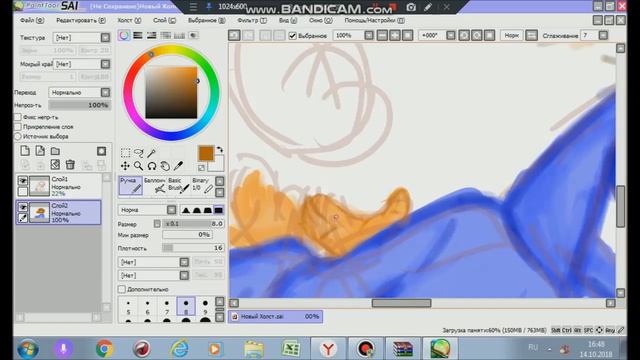
Task: Create a new linework layer
Action: (40, 151)
